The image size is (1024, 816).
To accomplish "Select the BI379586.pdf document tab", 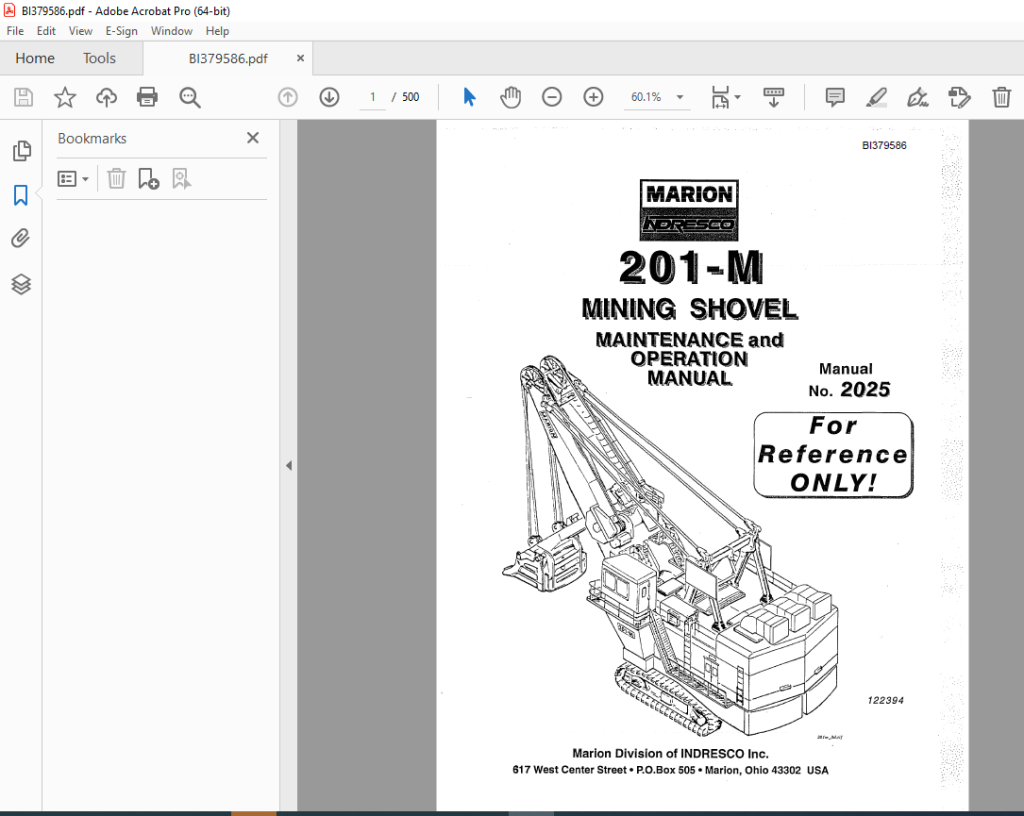I will click(x=228, y=58).
